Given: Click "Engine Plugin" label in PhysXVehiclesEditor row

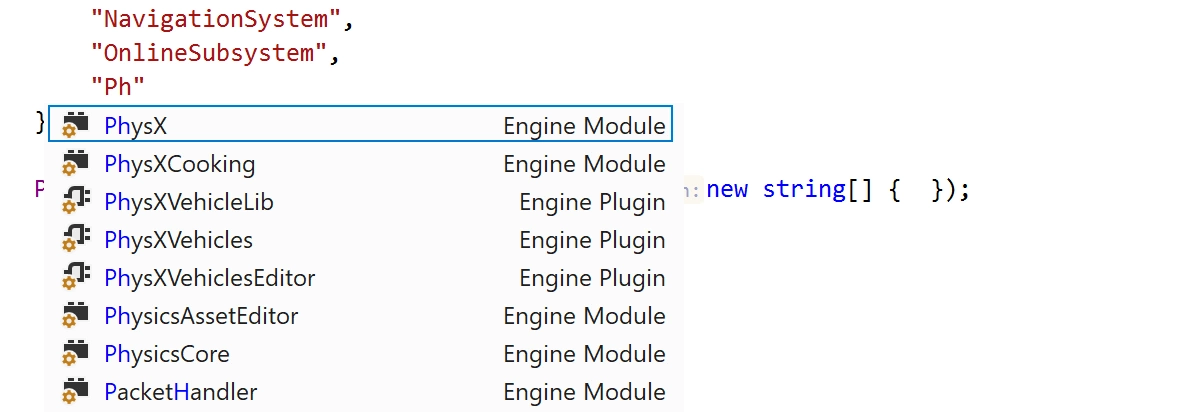Looking at the screenshot, I should (592, 278).
